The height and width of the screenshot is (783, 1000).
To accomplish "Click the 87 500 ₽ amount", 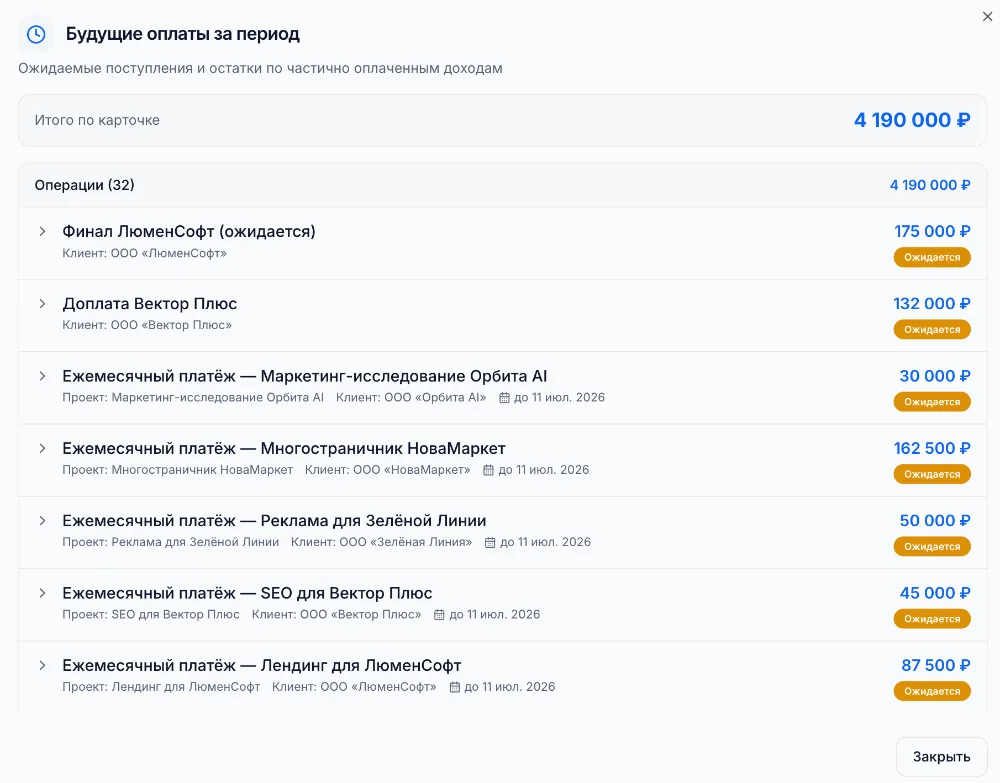I will [x=936, y=666].
